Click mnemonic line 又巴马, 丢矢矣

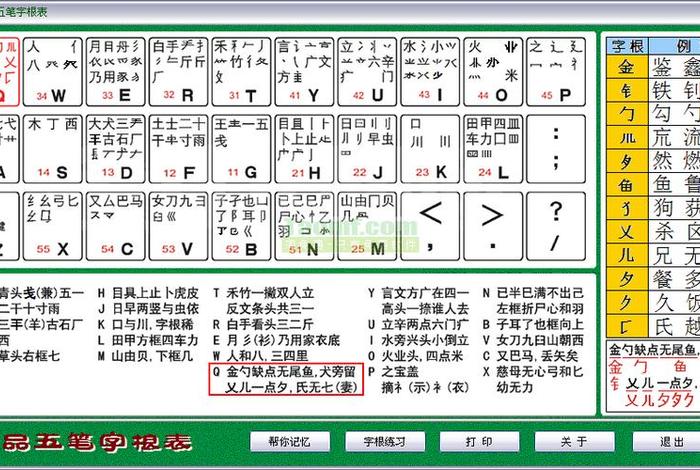tap(537, 356)
